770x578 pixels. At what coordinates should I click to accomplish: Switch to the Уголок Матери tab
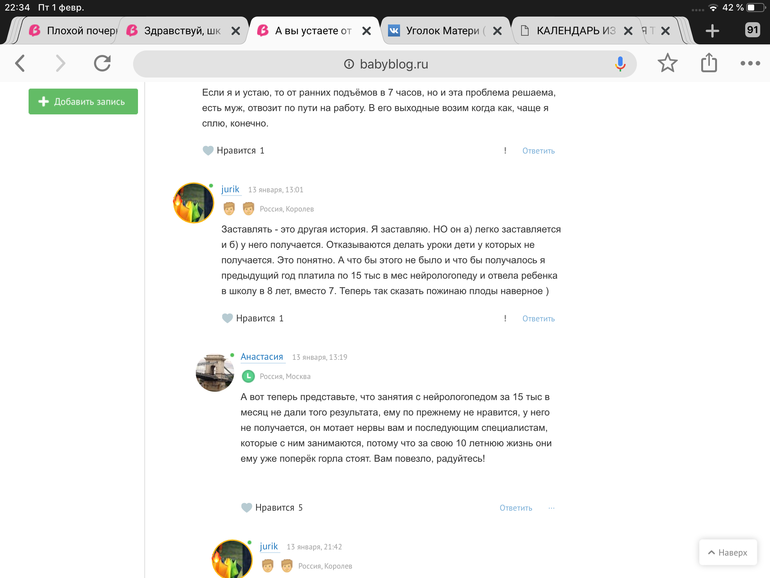(x=442, y=31)
